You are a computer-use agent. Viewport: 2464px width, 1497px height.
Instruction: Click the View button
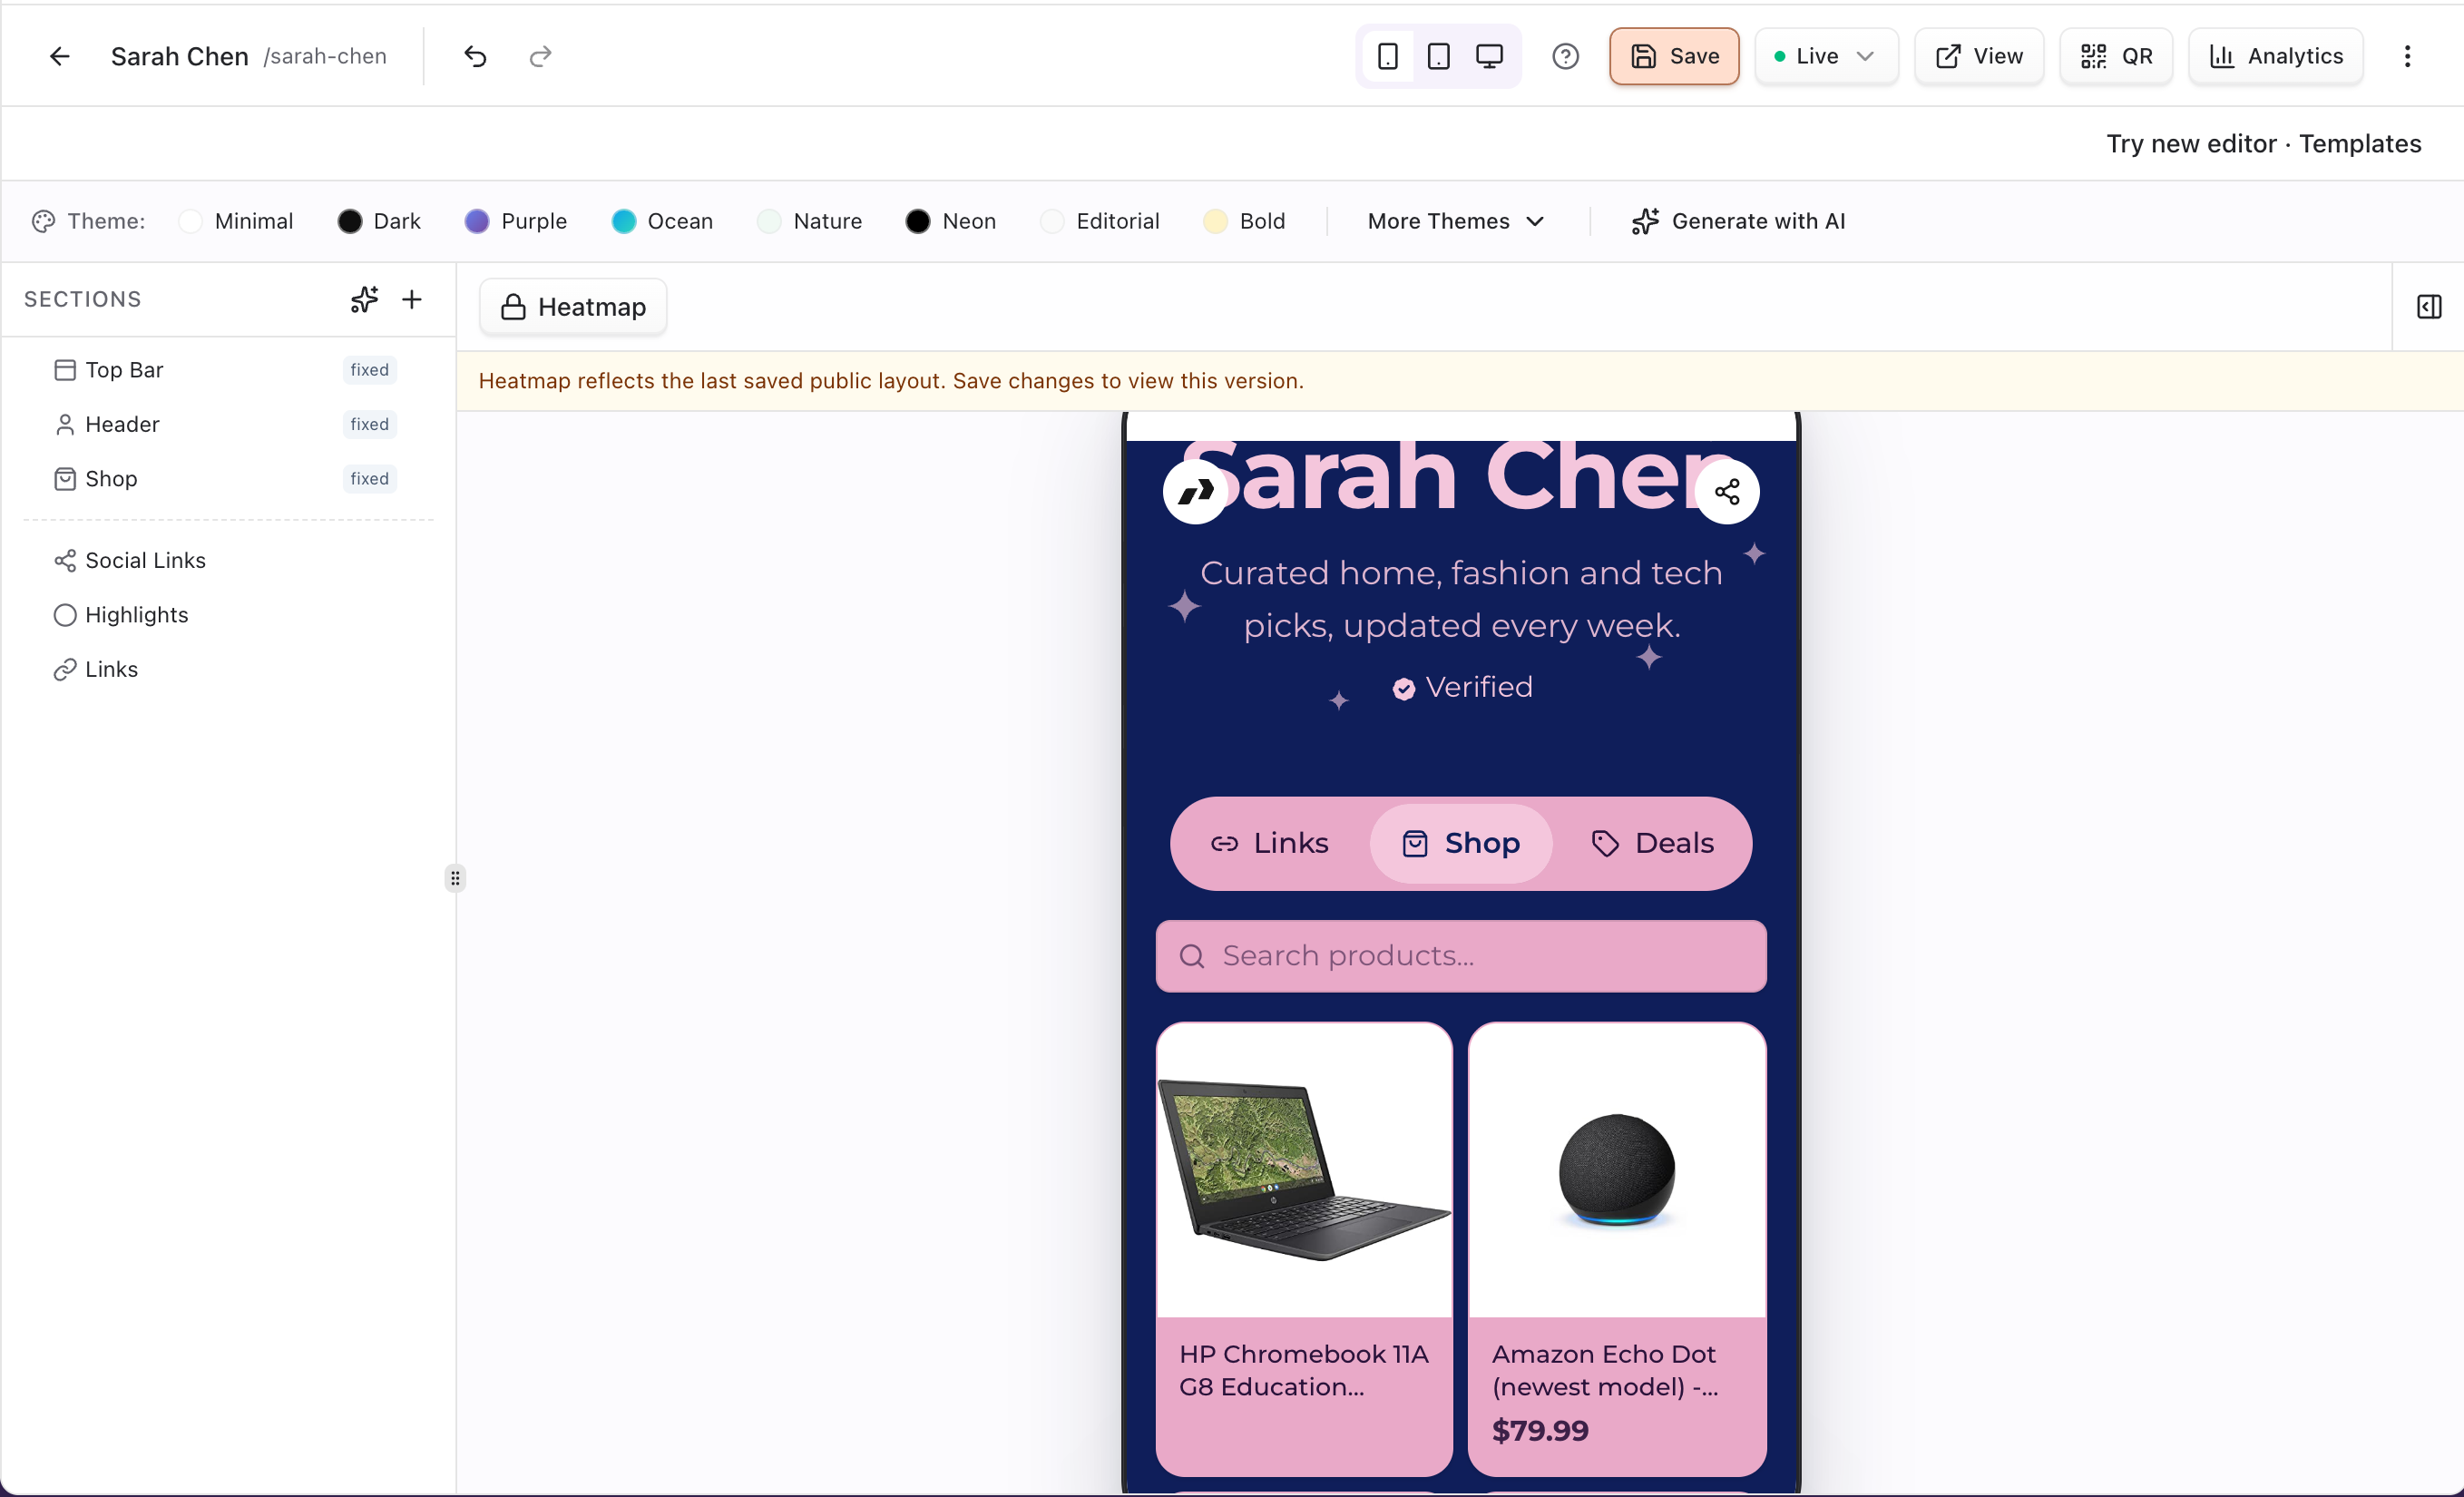pos(1979,56)
